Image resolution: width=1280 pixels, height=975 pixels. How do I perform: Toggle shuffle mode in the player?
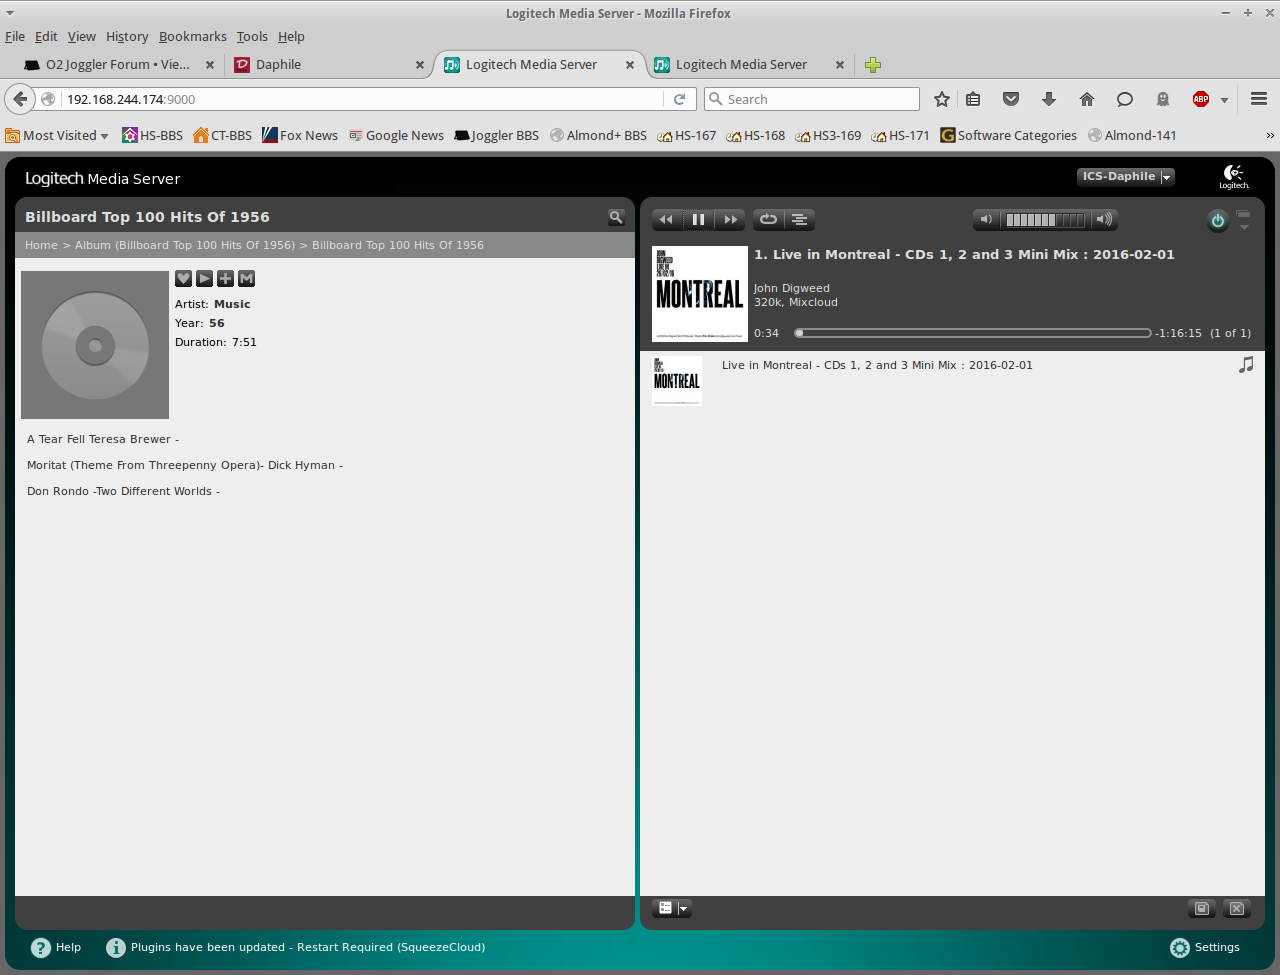800,220
